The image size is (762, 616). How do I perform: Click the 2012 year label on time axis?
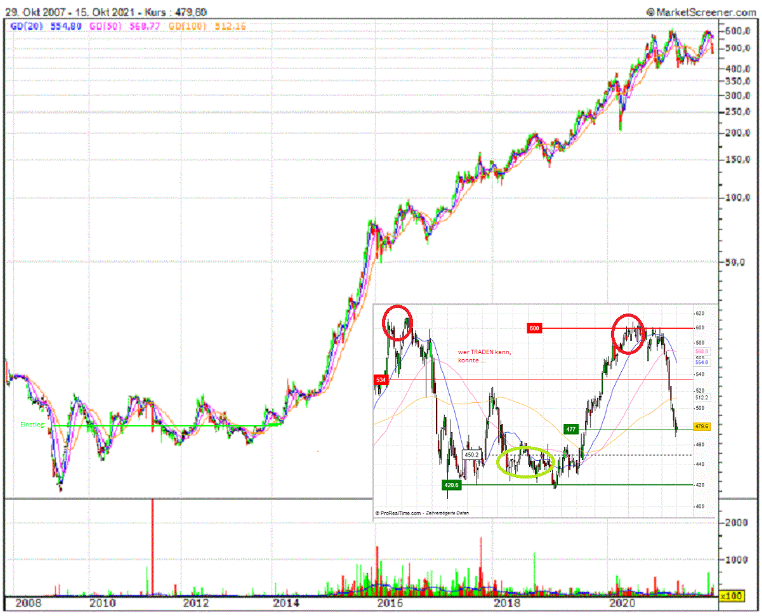tap(196, 603)
